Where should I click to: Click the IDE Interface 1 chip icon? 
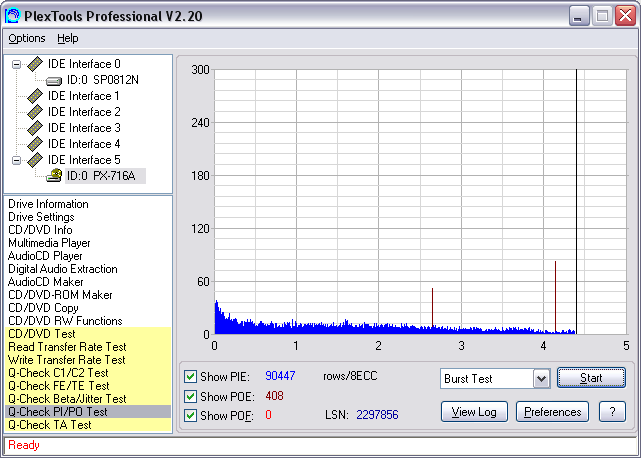point(35,96)
